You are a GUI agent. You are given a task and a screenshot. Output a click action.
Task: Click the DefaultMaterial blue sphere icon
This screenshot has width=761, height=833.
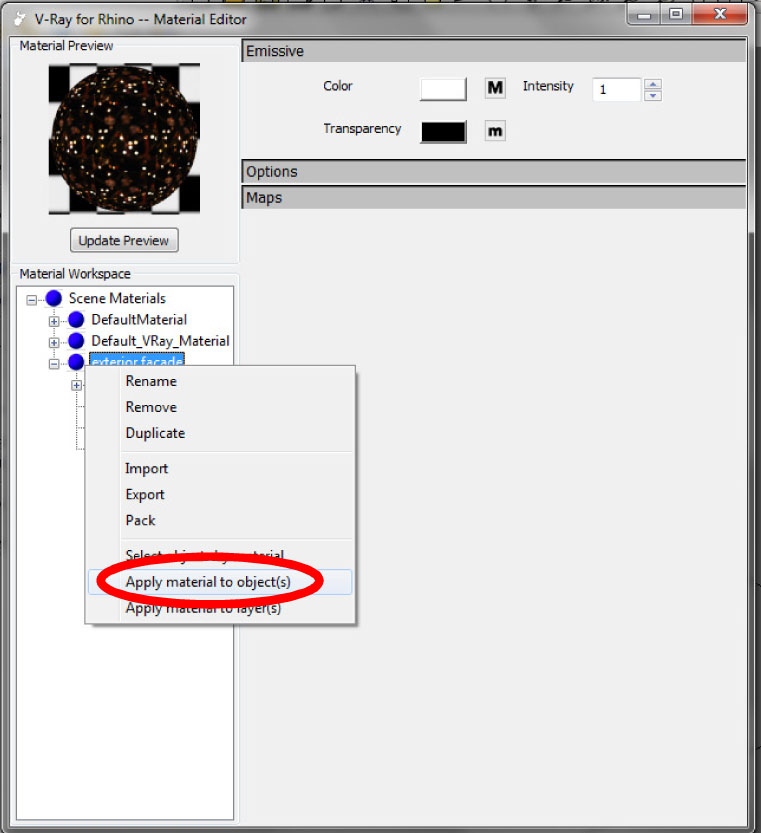coord(76,319)
